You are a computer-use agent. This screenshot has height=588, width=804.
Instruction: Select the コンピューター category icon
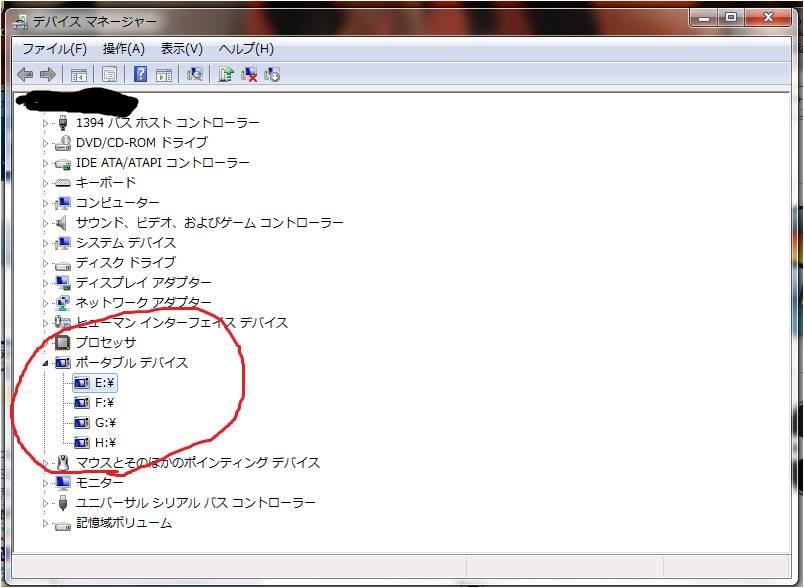pos(63,203)
